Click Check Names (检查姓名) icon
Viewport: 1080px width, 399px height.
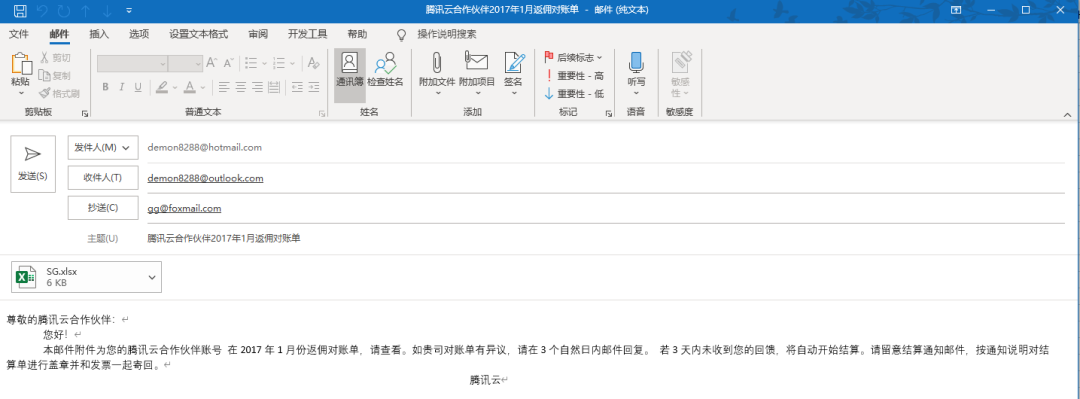coord(385,63)
